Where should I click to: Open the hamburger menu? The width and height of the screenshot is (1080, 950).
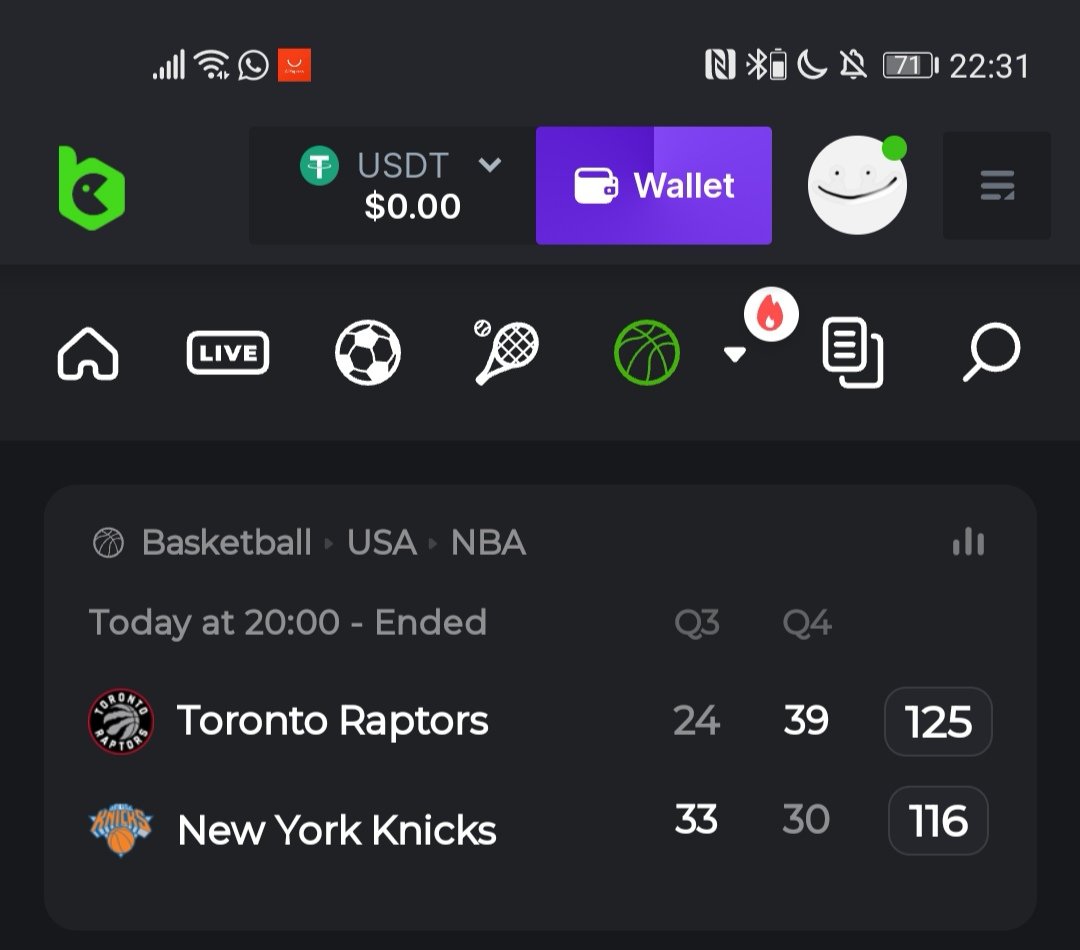(x=996, y=186)
